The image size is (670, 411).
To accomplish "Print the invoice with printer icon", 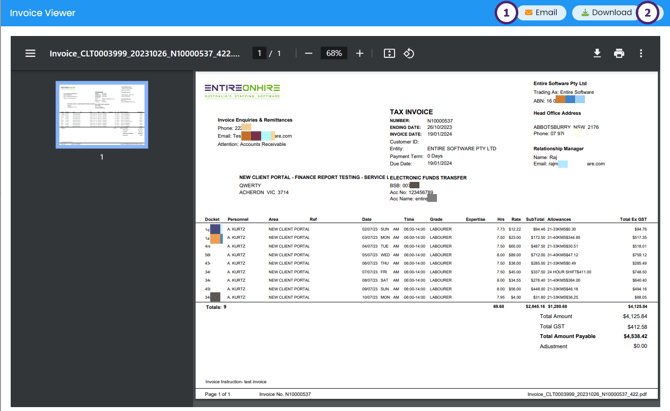I will 619,53.
